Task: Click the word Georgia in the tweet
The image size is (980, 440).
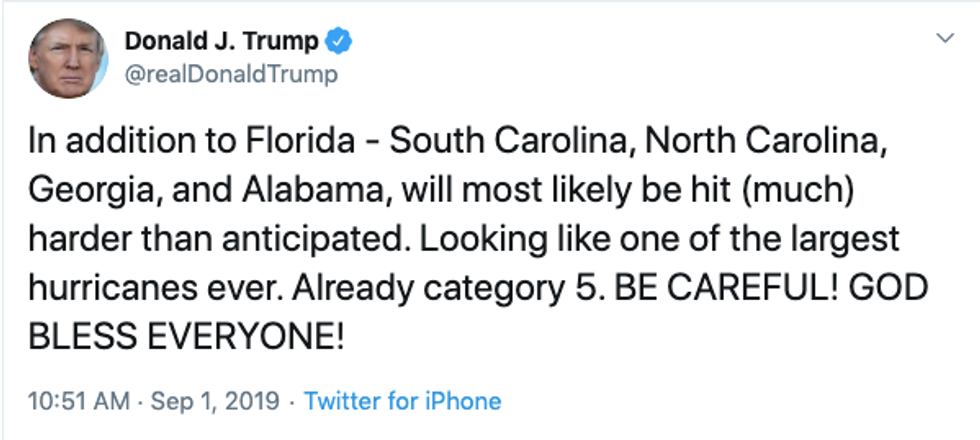Action: (x=86, y=190)
